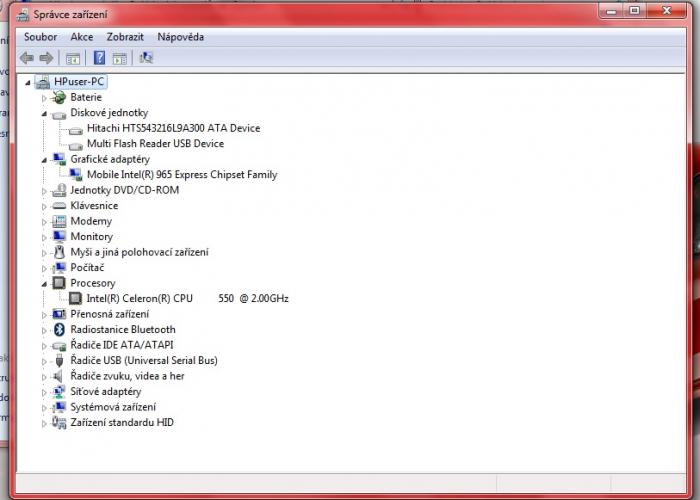Click the Intel Celeron CPU processor icon
Viewport: 700px width, 500px height.
tap(76, 298)
